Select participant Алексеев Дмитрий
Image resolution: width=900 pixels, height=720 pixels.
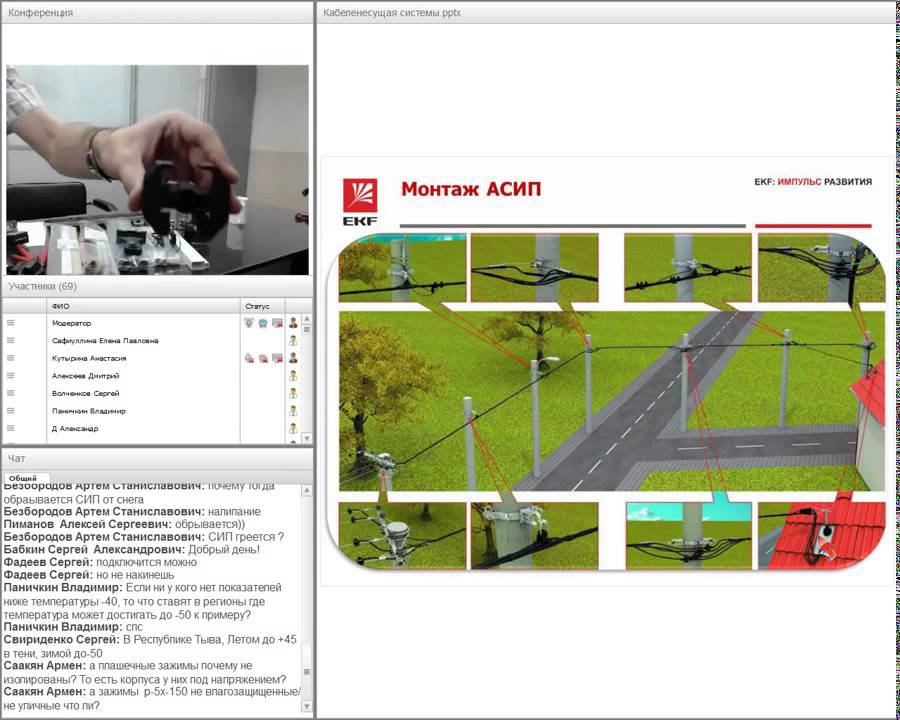click(x=86, y=376)
